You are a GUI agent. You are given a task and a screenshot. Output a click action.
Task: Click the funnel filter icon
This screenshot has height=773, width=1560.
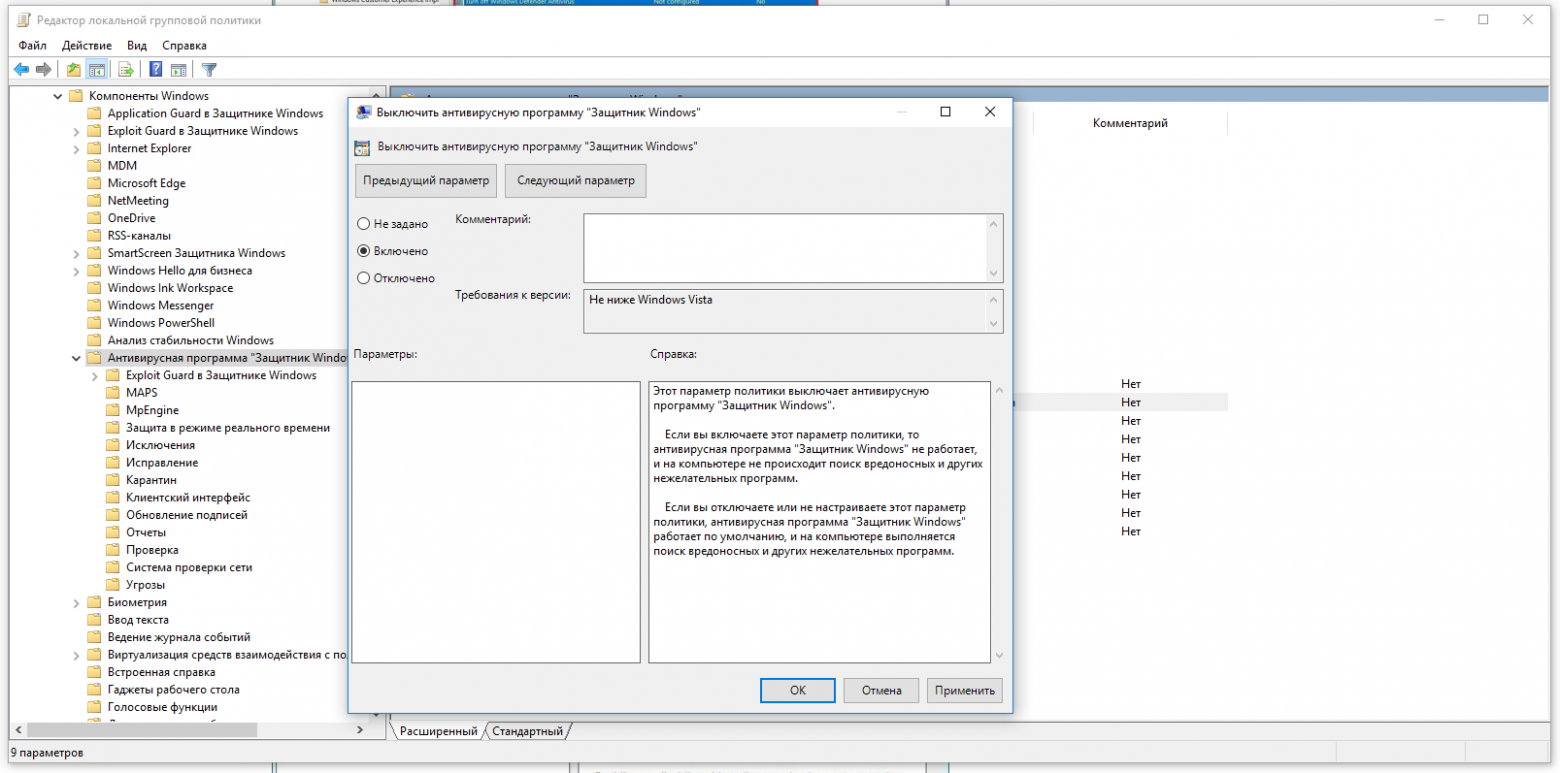coord(209,69)
